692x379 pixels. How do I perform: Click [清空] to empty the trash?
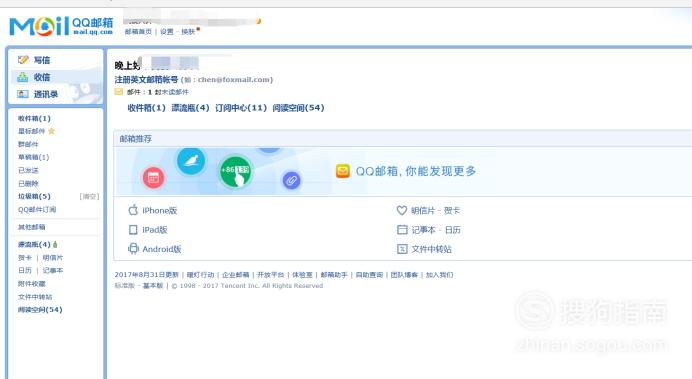pos(89,196)
